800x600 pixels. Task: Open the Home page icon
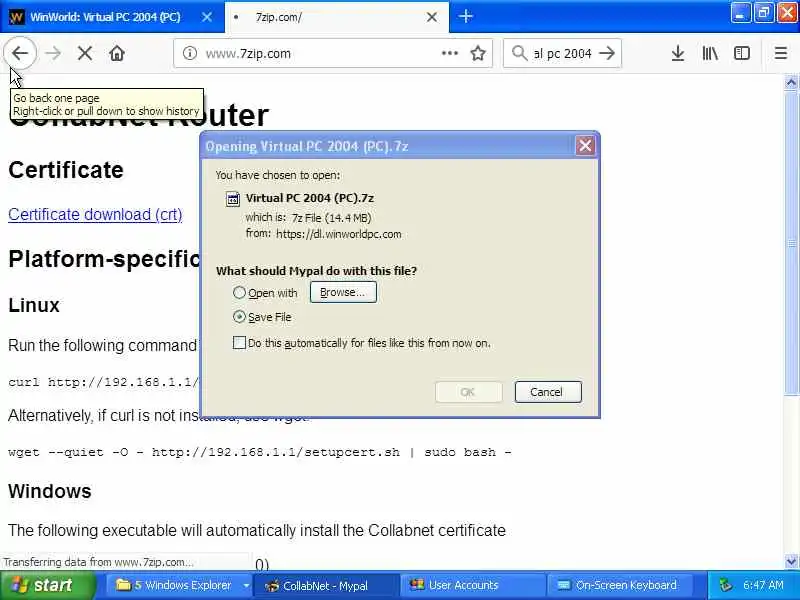[x=117, y=53]
